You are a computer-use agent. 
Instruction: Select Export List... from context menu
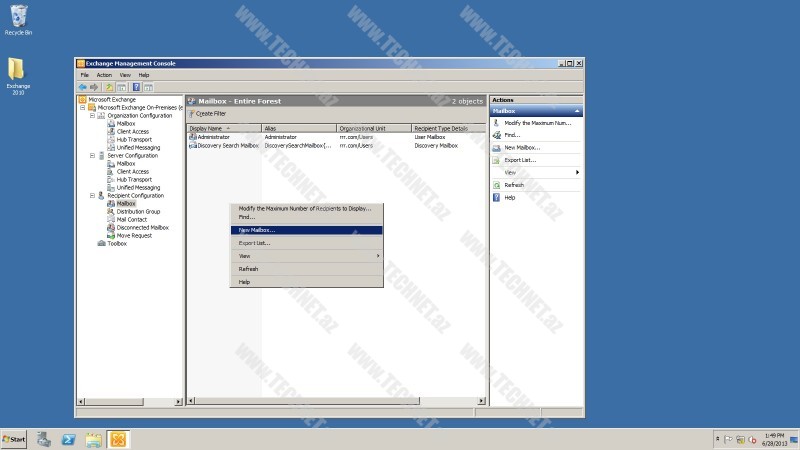[x=254, y=243]
